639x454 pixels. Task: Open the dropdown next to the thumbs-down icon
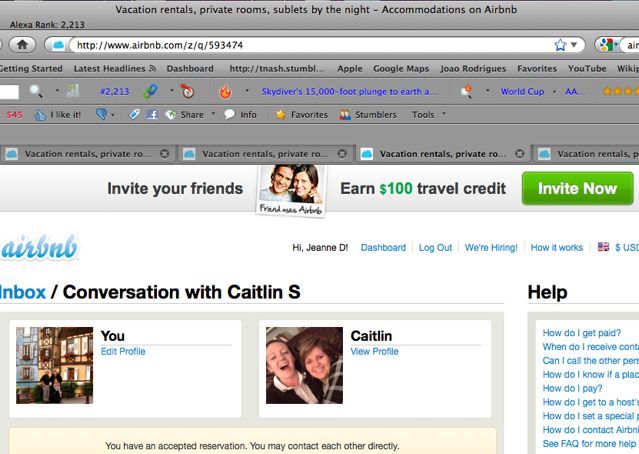pyautogui.click(x=112, y=115)
